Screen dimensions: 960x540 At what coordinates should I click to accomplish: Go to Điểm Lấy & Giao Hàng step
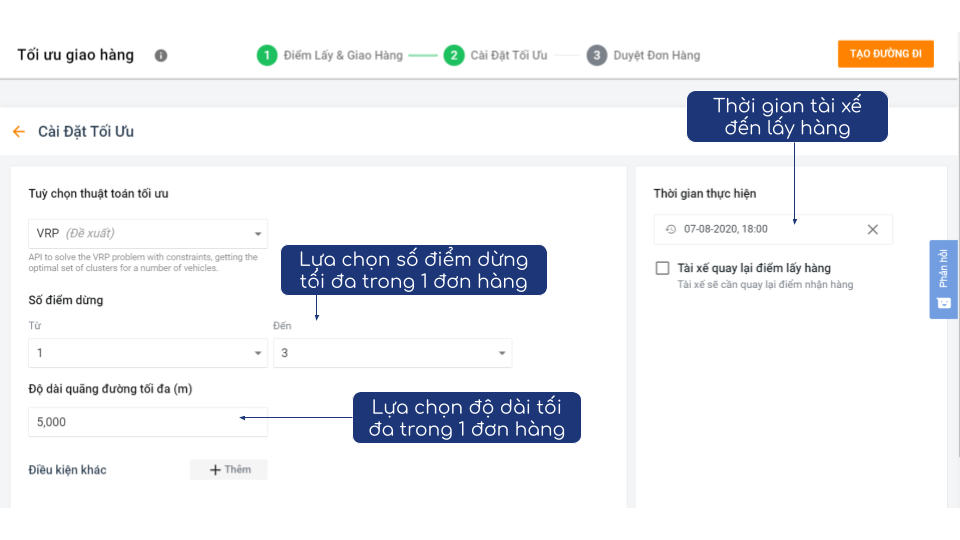tap(343, 55)
